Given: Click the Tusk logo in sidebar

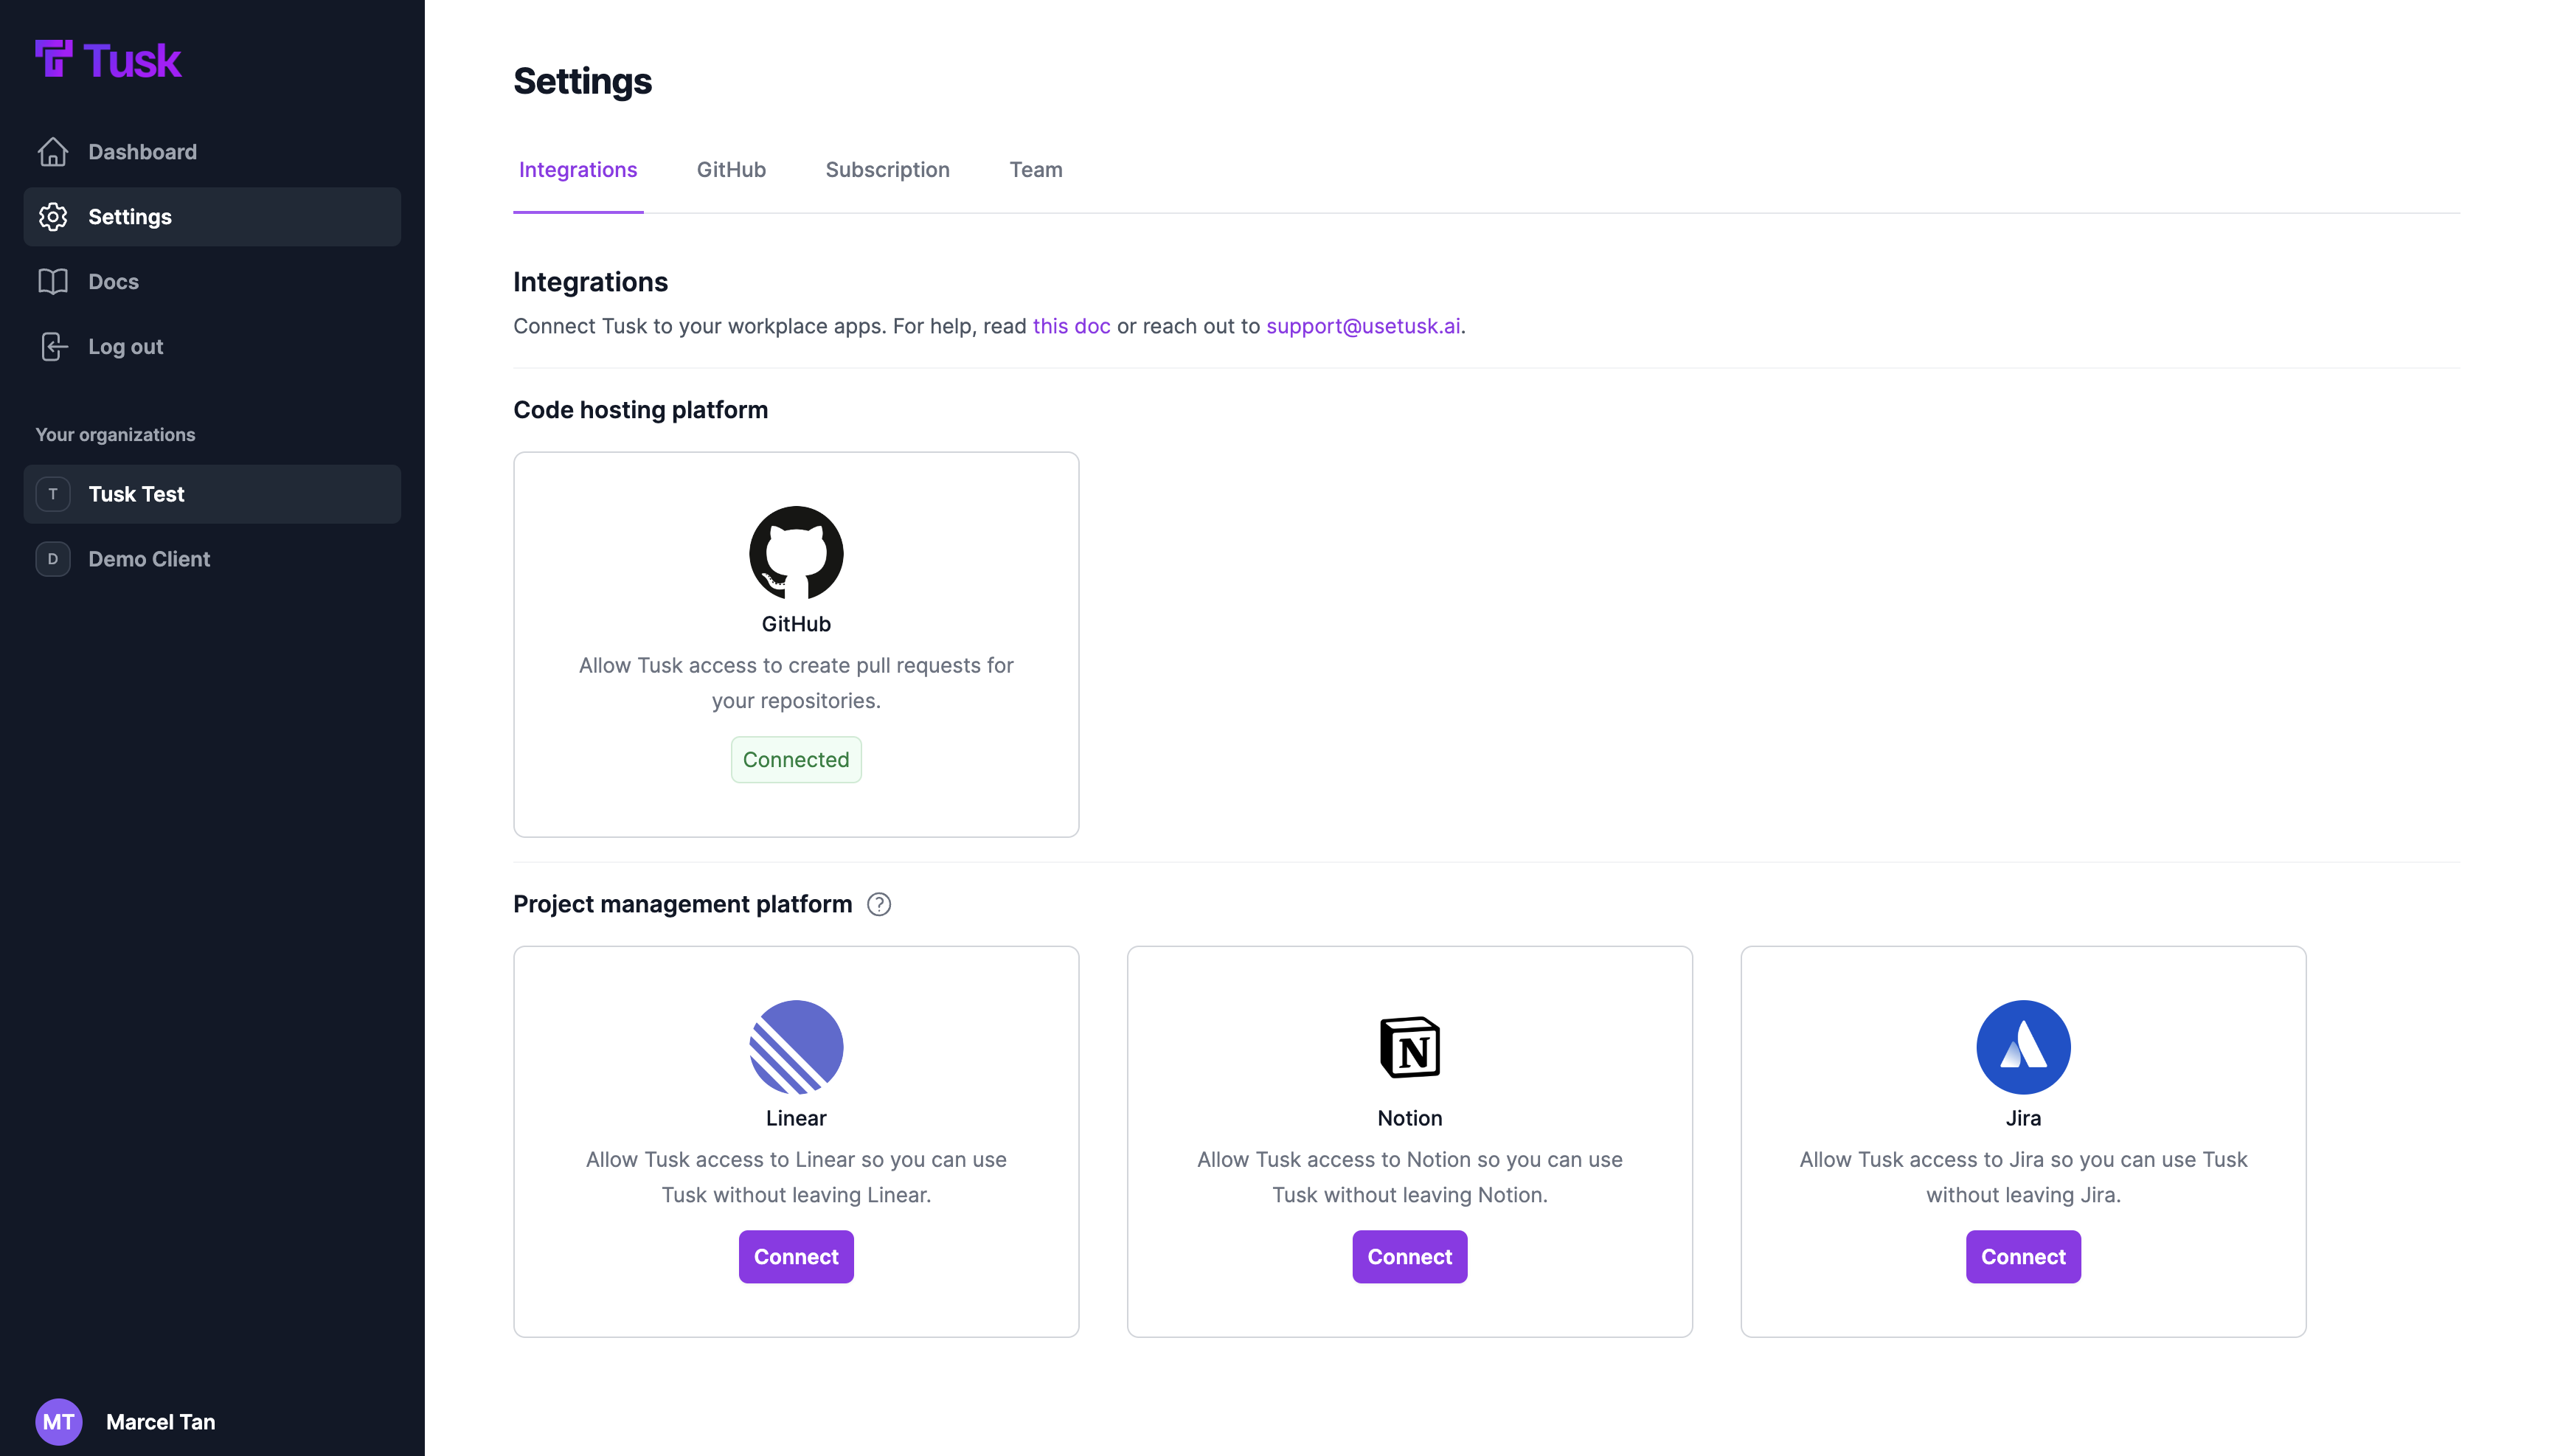Looking at the screenshot, I should point(108,60).
